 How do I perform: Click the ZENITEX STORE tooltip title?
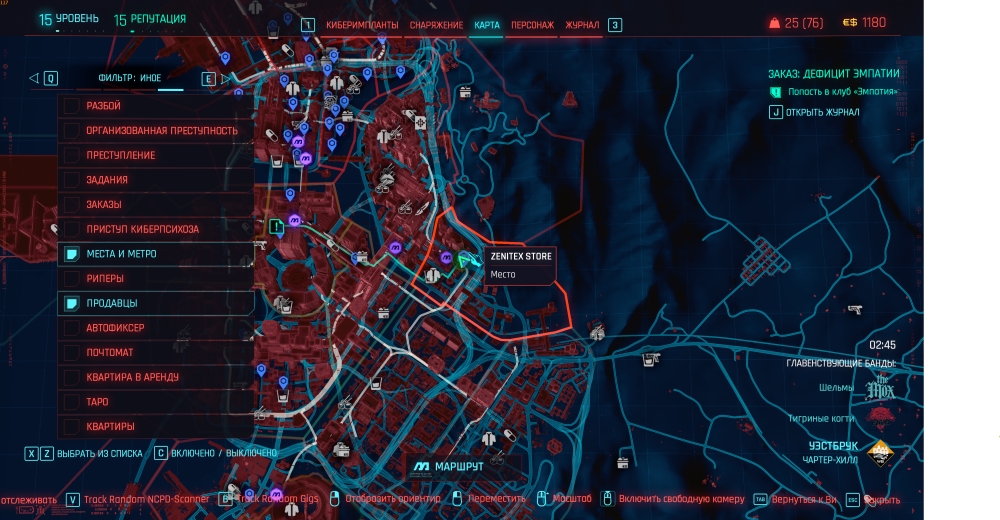(521, 256)
